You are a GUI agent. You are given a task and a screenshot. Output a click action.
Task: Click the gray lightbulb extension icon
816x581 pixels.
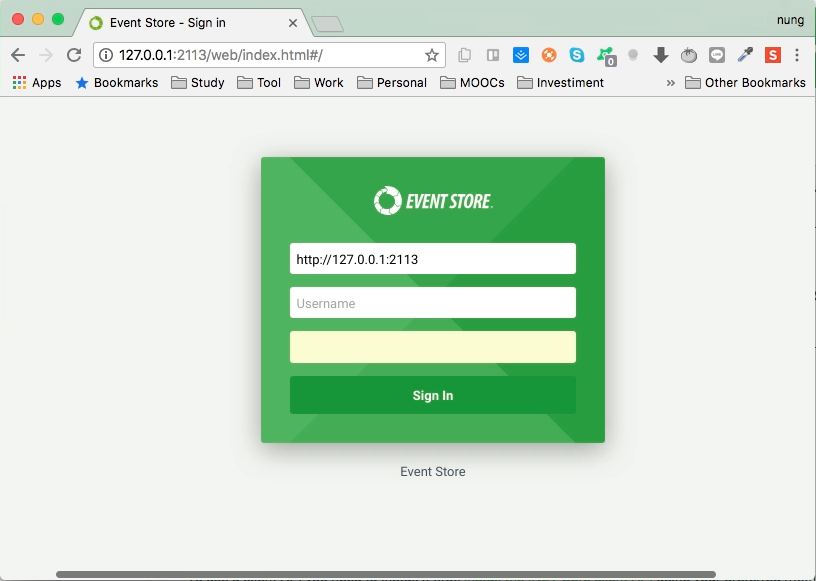(x=633, y=55)
